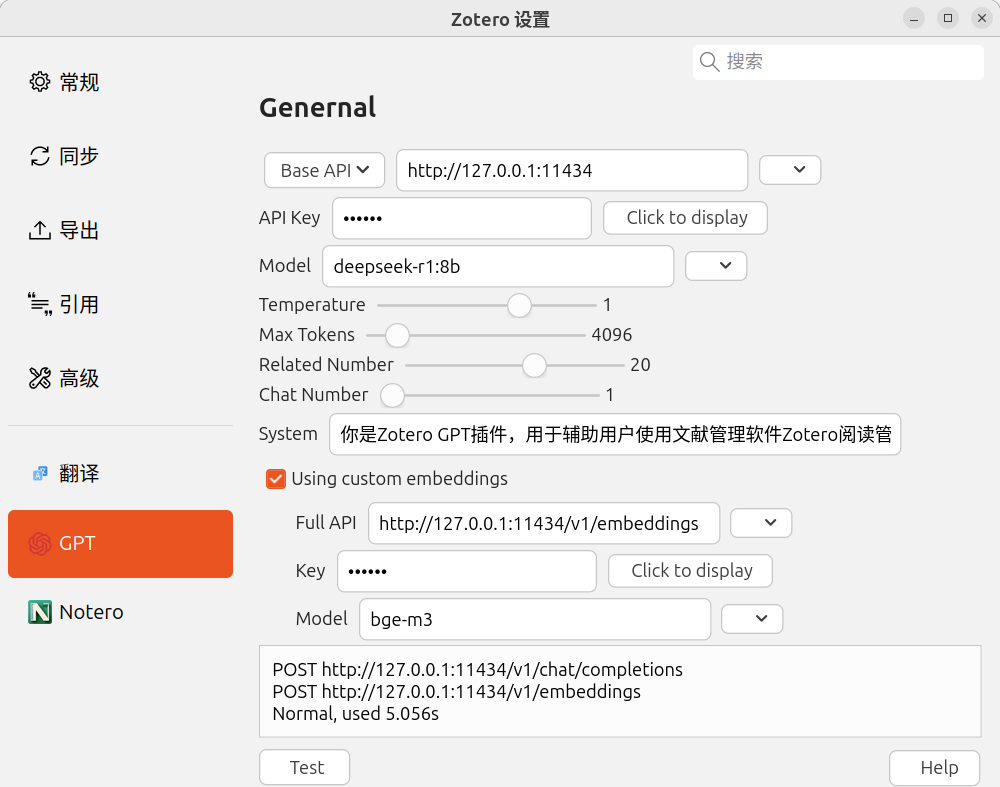Click the Max Tokens value 4096
The image size is (1000, 787).
coord(612,334)
